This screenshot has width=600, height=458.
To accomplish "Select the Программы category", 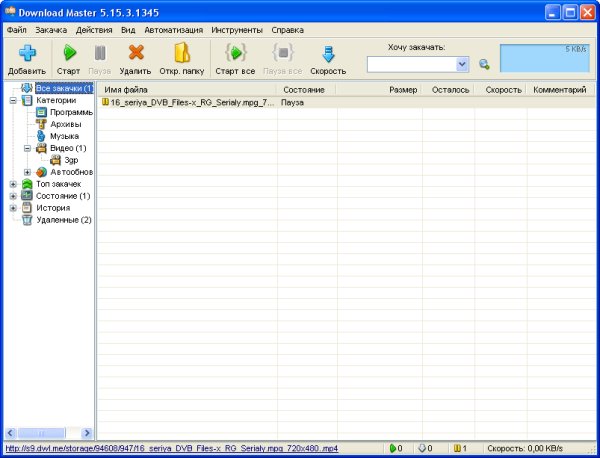I will point(71,112).
